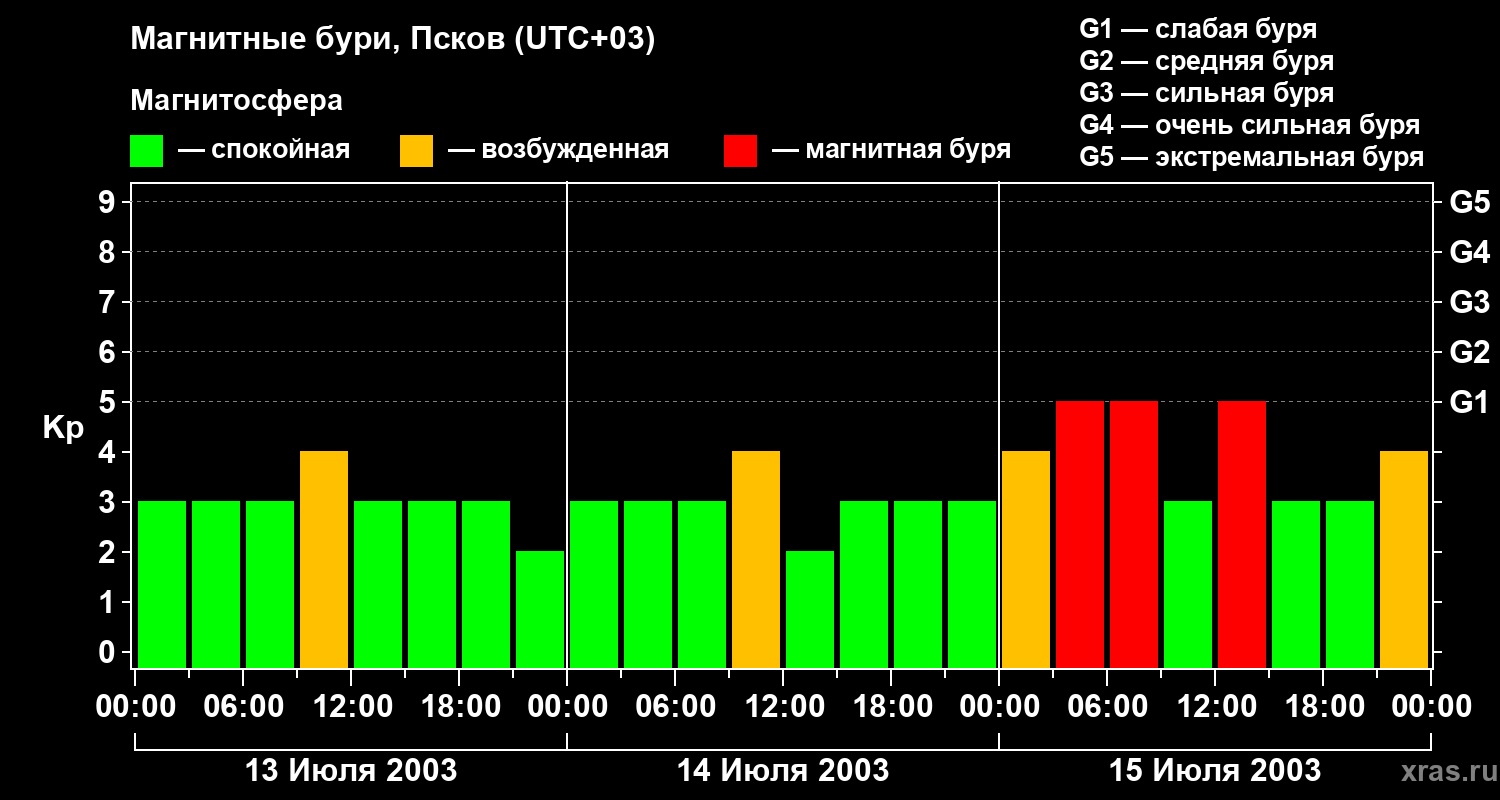The width and height of the screenshot is (1500, 800).
Task: Click the green Kp 2 bar on 14 Июля
Action: point(810,609)
